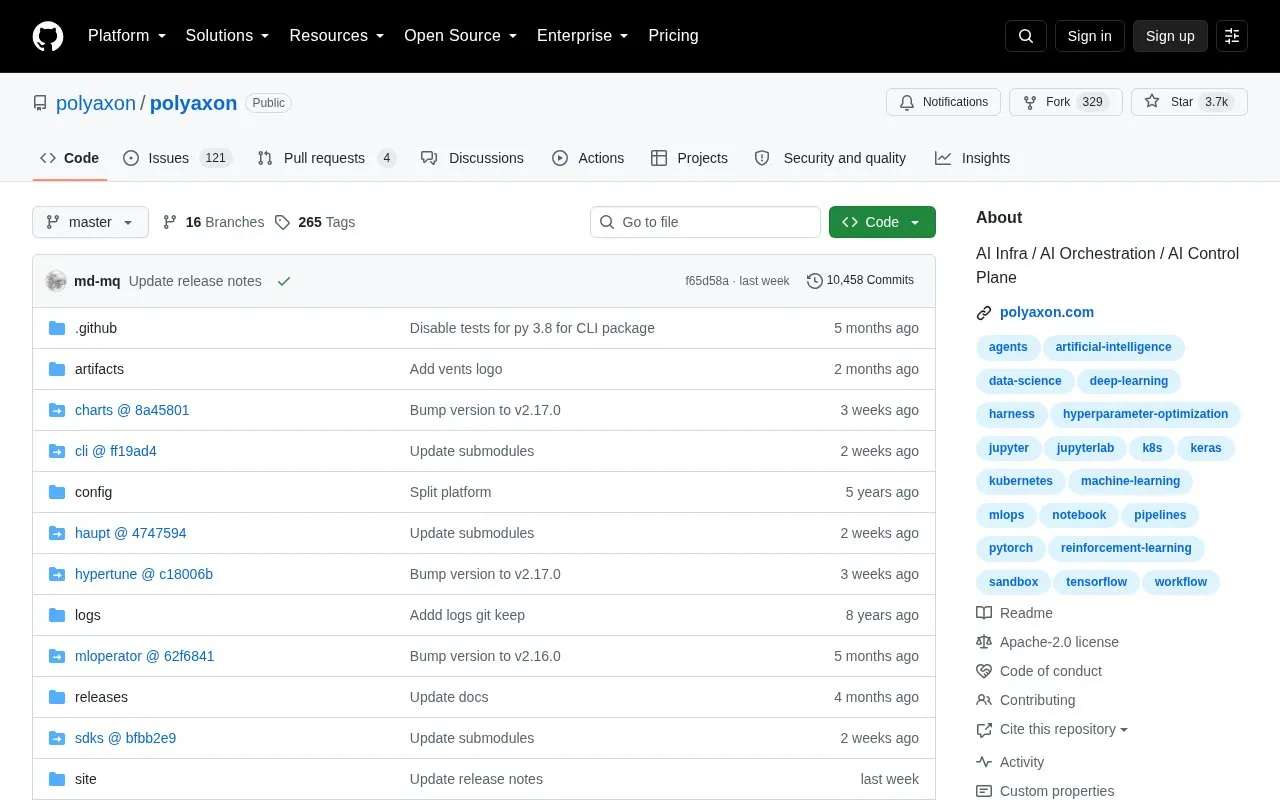Expand the green Code dropdown
1280x800 pixels.
882,222
